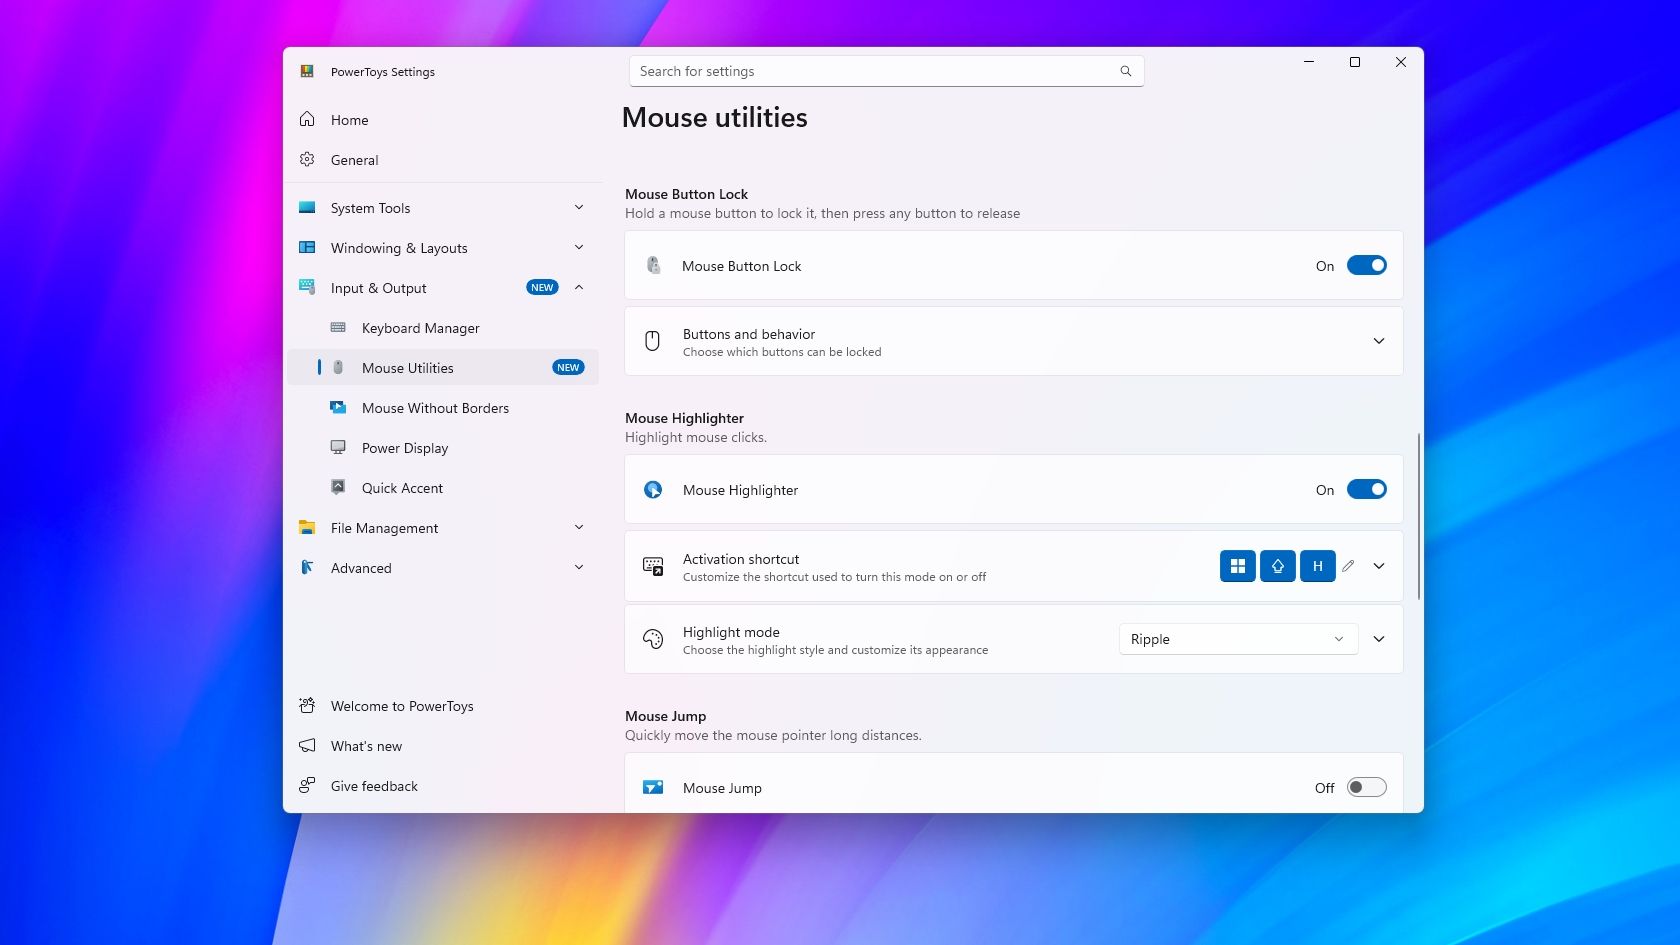Open the What's new link
The width and height of the screenshot is (1680, 945).
coord(443,745)
